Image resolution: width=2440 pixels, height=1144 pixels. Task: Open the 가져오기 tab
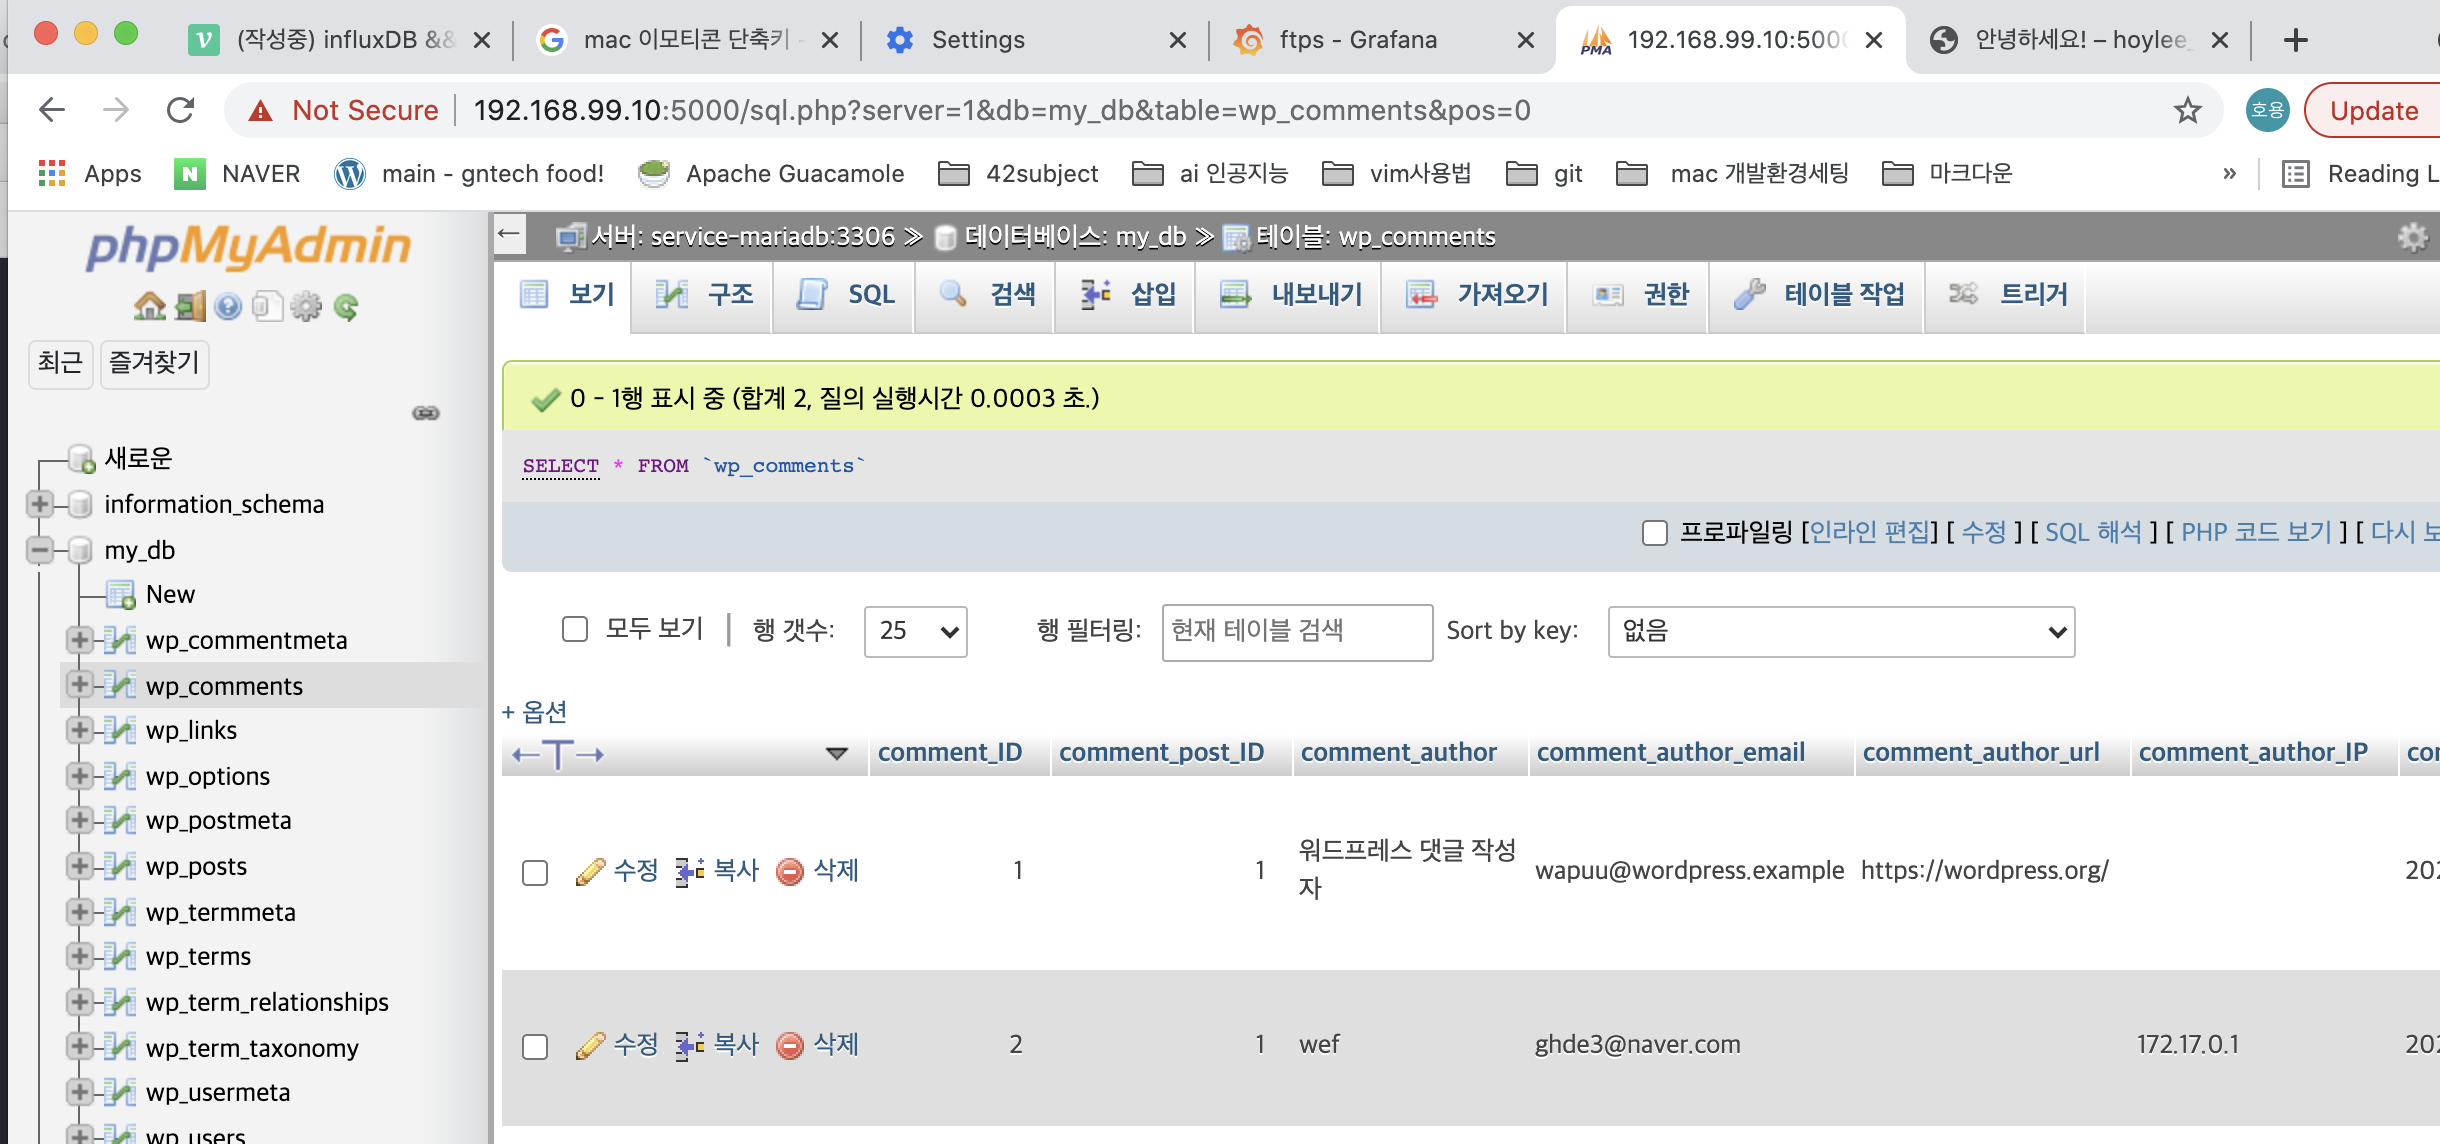(1475, 295)
